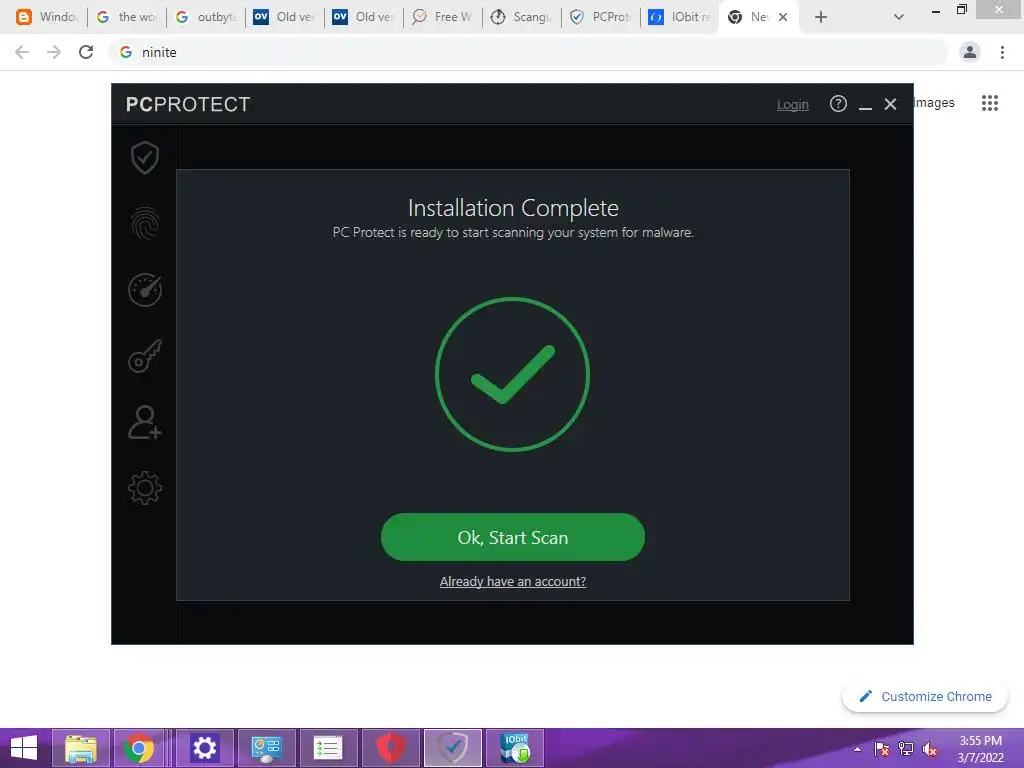Open the Windows Start menu
The width and height of the screenshot is (1024, 768).
[24, 748]
